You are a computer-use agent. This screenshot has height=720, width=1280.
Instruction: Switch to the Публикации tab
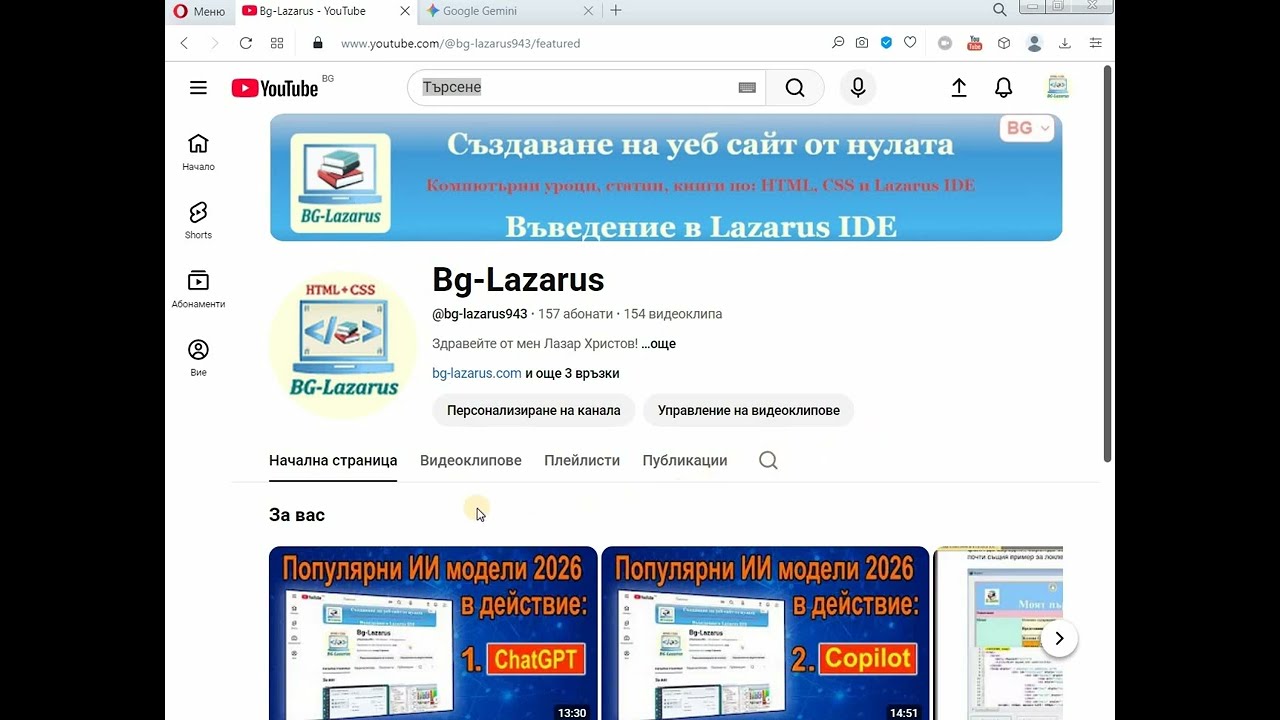(x=685, y=461)
